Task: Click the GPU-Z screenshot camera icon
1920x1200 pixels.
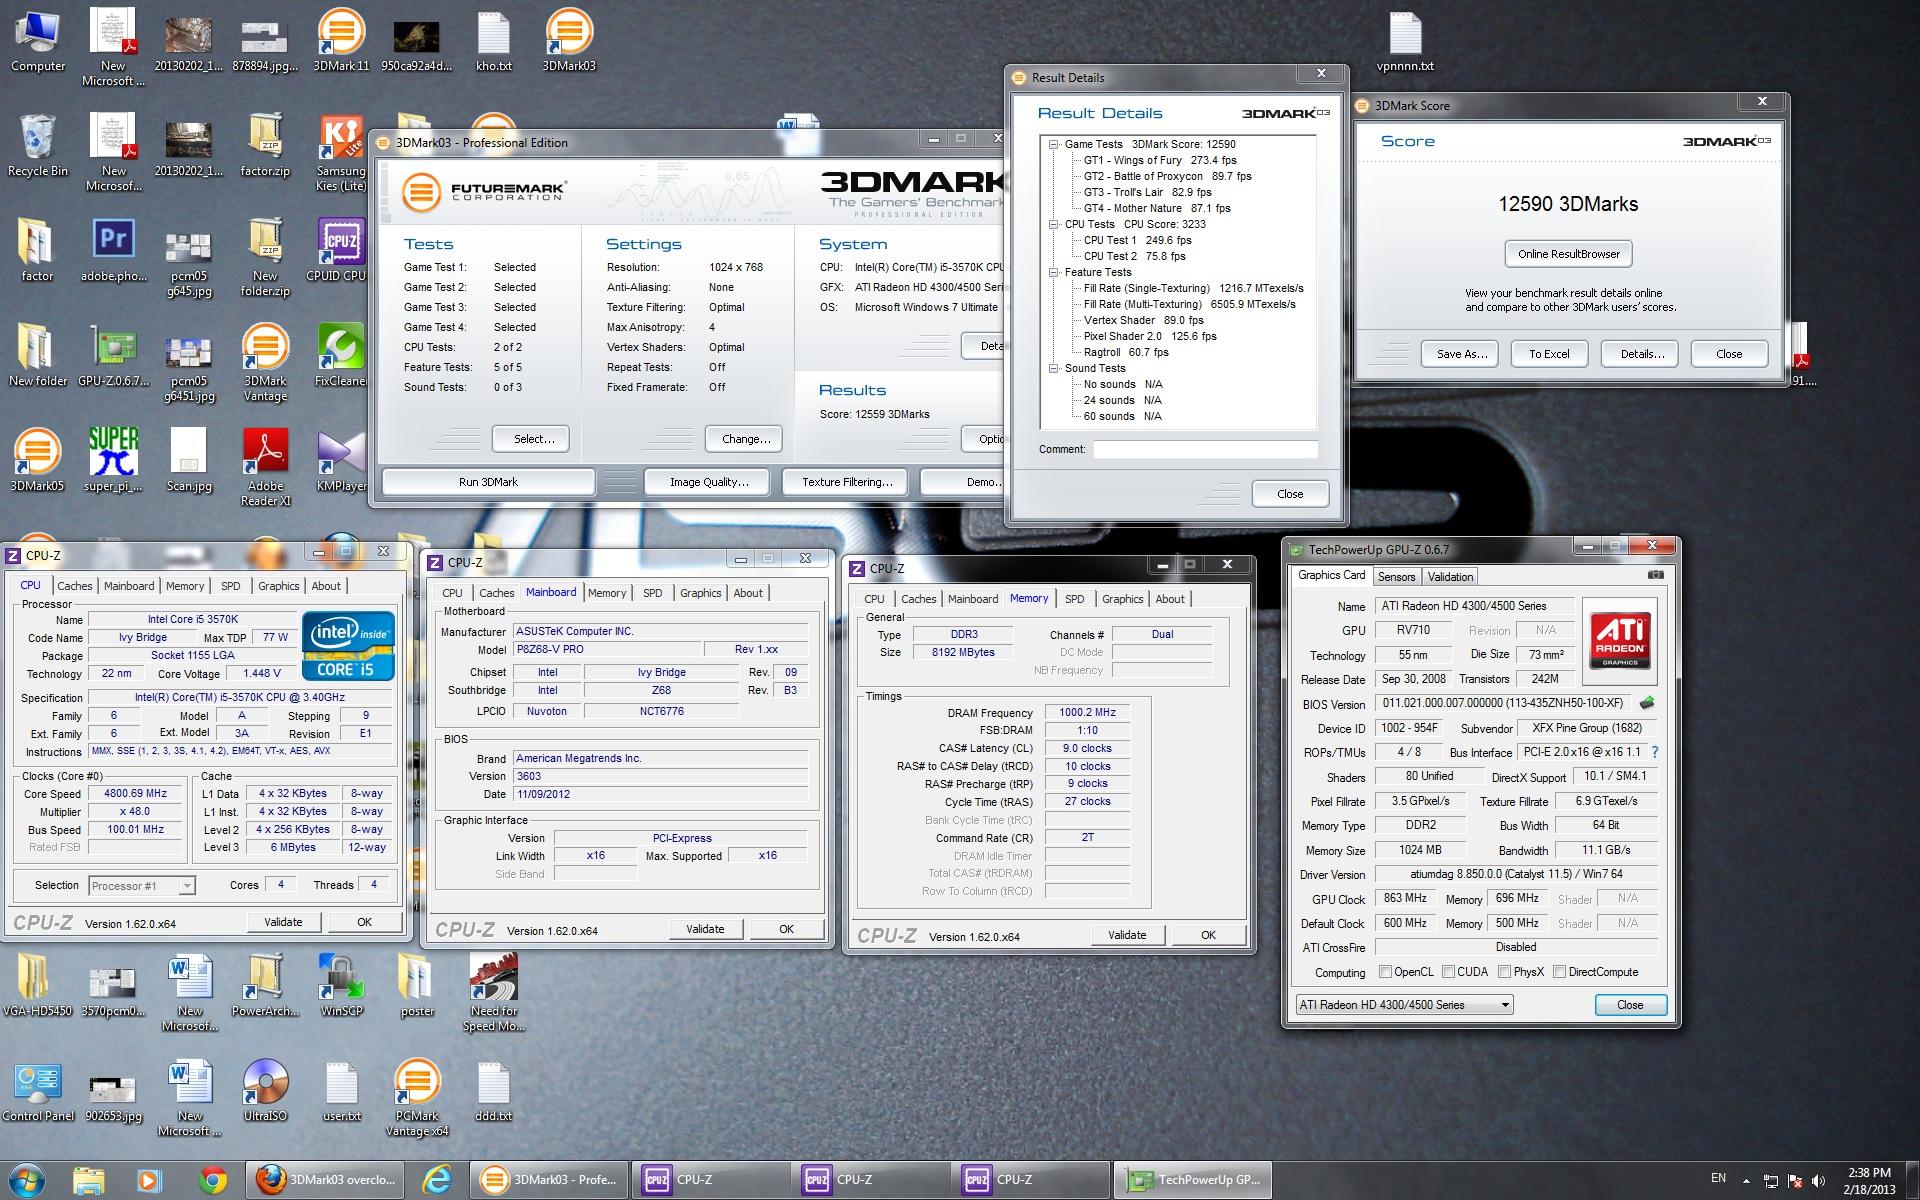Action: click(1656, 575)
